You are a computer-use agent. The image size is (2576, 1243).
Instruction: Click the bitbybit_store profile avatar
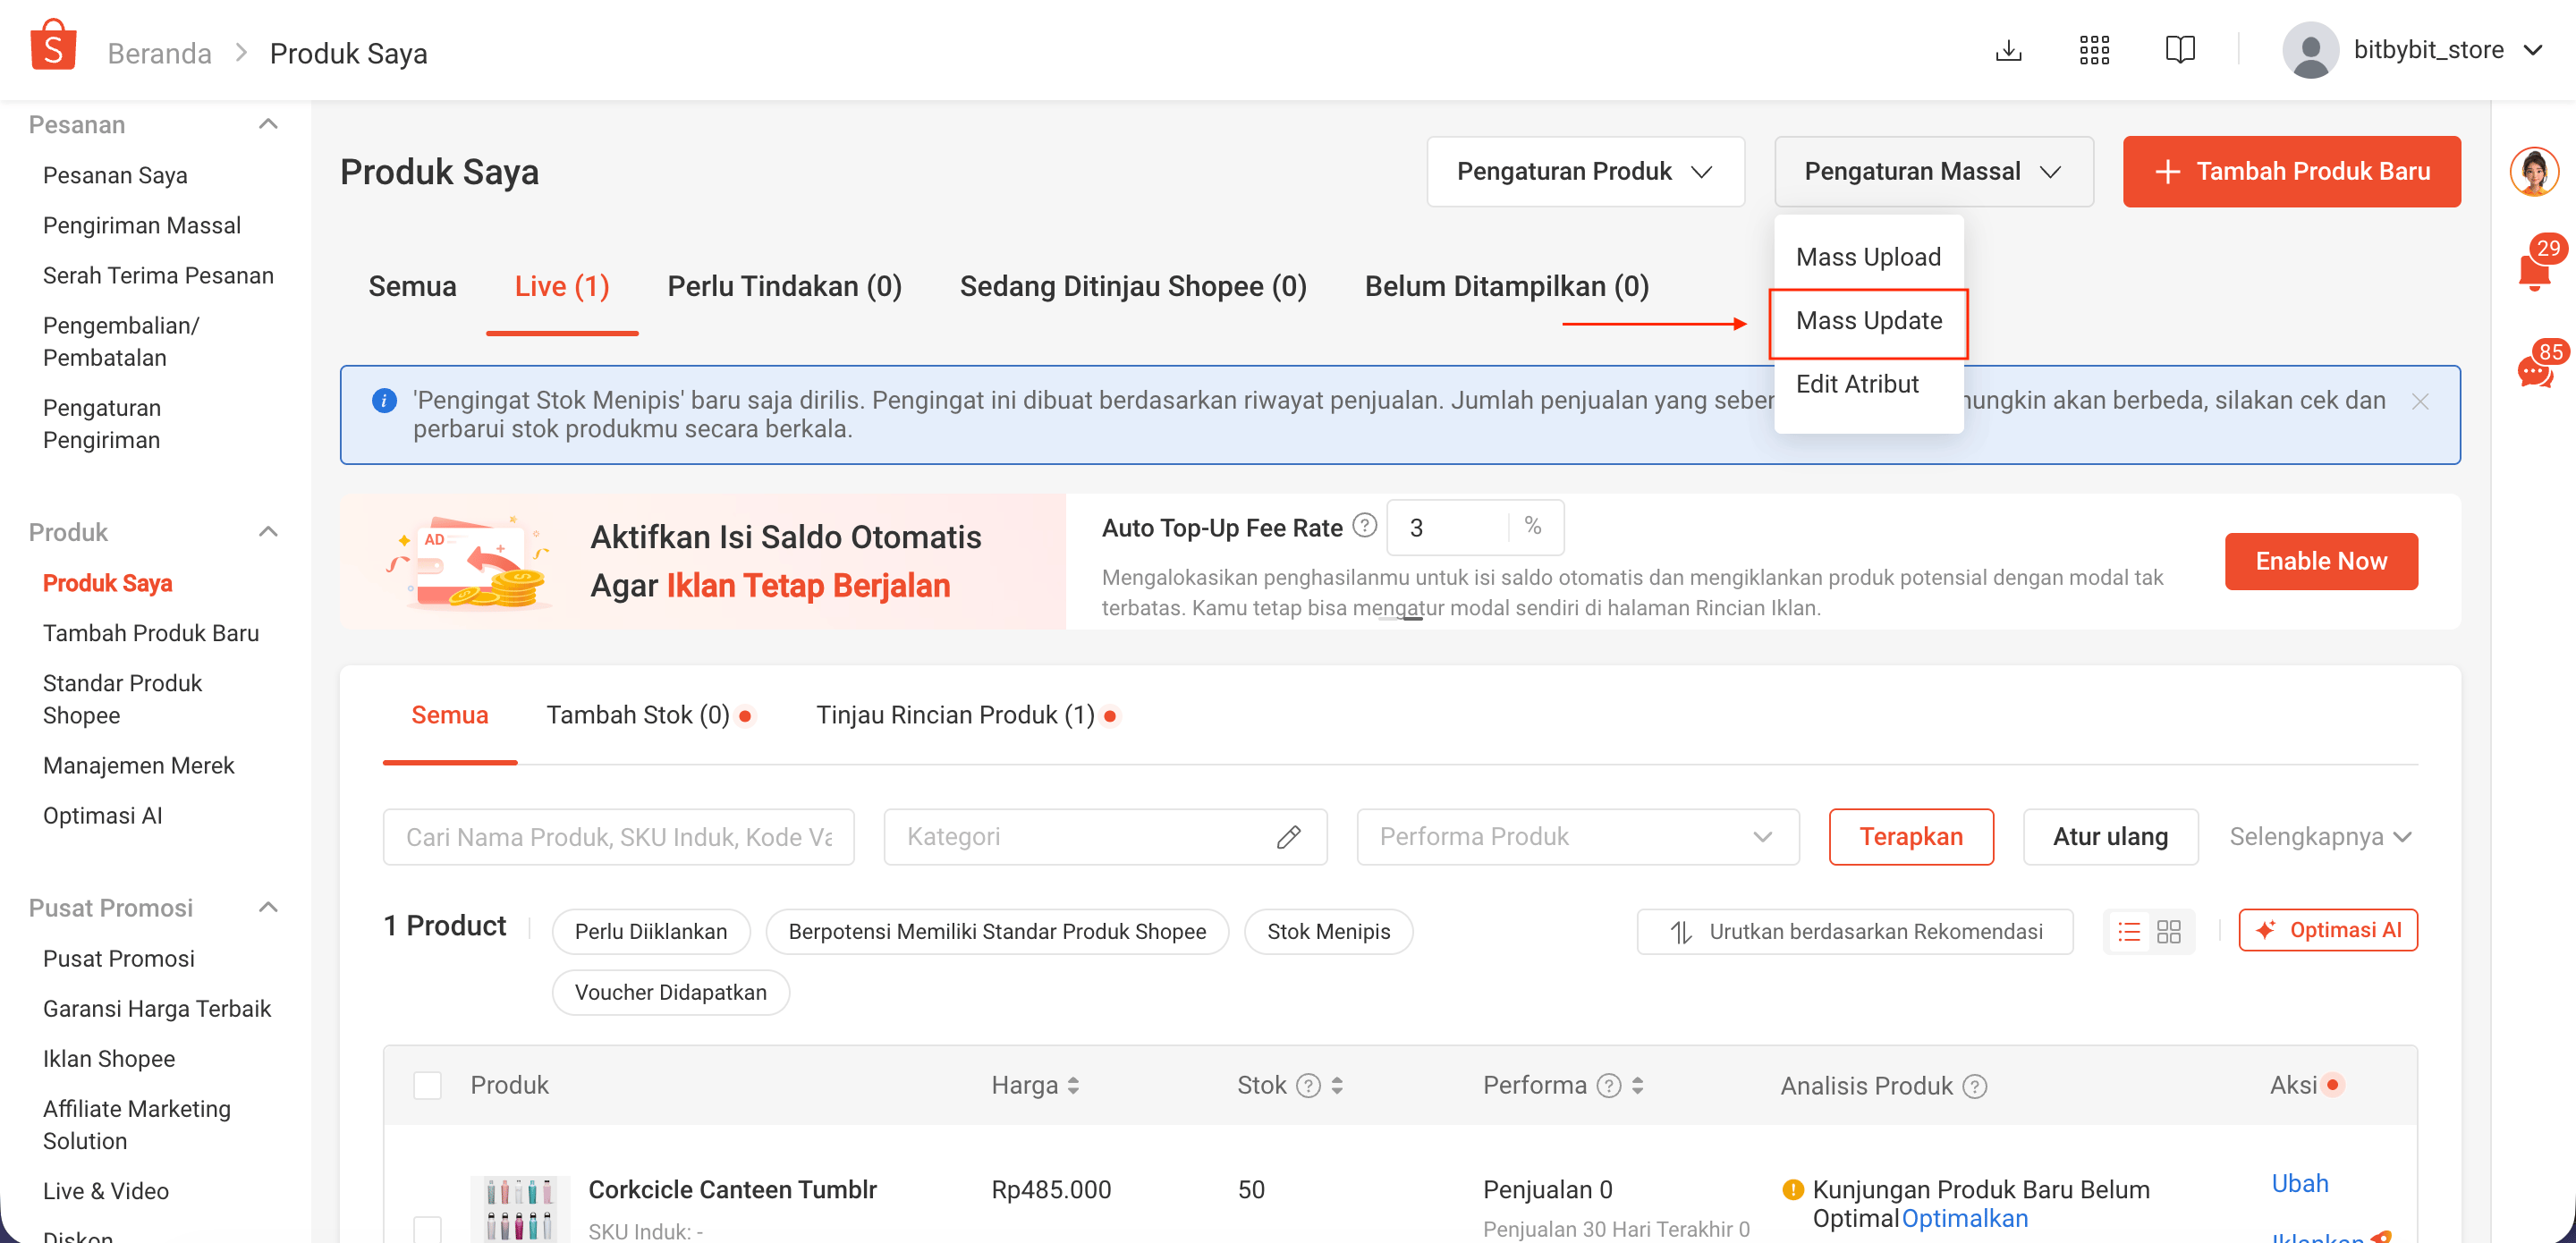coord(2310,50)
